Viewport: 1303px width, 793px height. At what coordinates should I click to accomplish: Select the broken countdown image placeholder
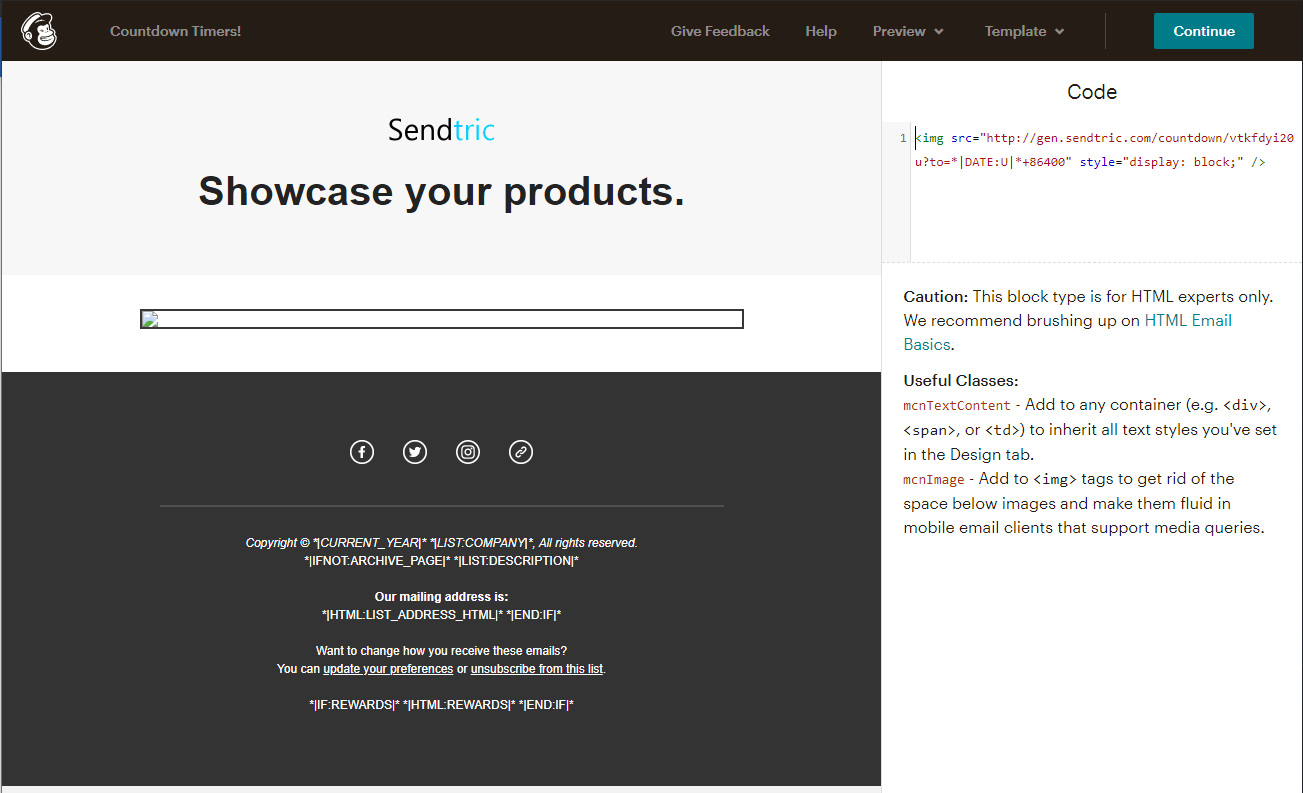pos(441,319)
